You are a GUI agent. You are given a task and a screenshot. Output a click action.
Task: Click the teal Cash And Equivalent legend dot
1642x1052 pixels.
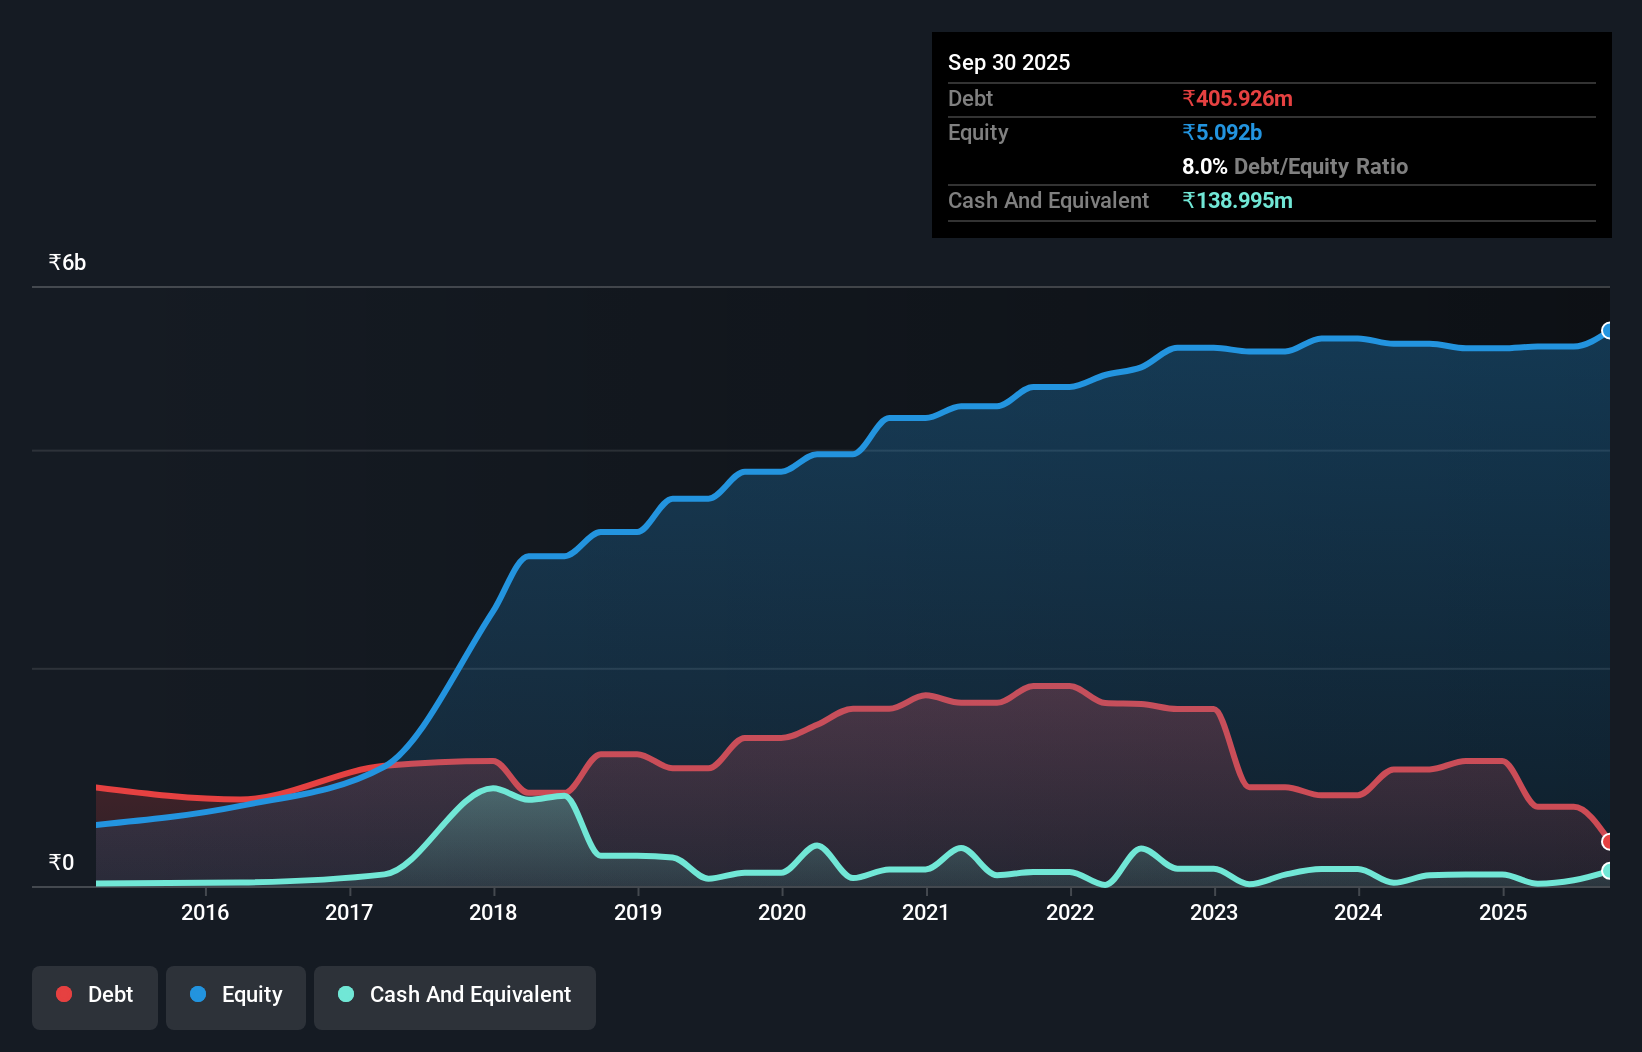[345, 994]
